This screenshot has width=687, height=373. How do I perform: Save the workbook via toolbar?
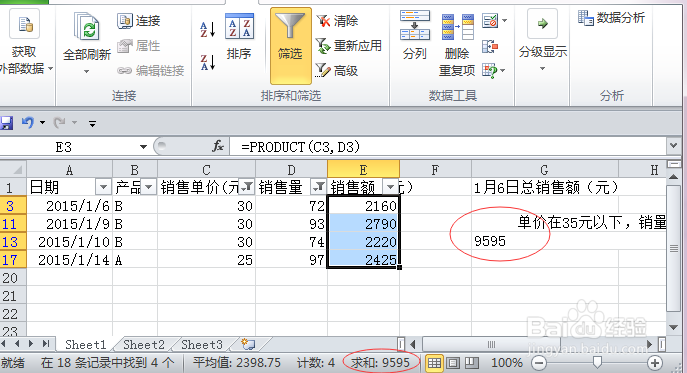click(x=6, y=123)
